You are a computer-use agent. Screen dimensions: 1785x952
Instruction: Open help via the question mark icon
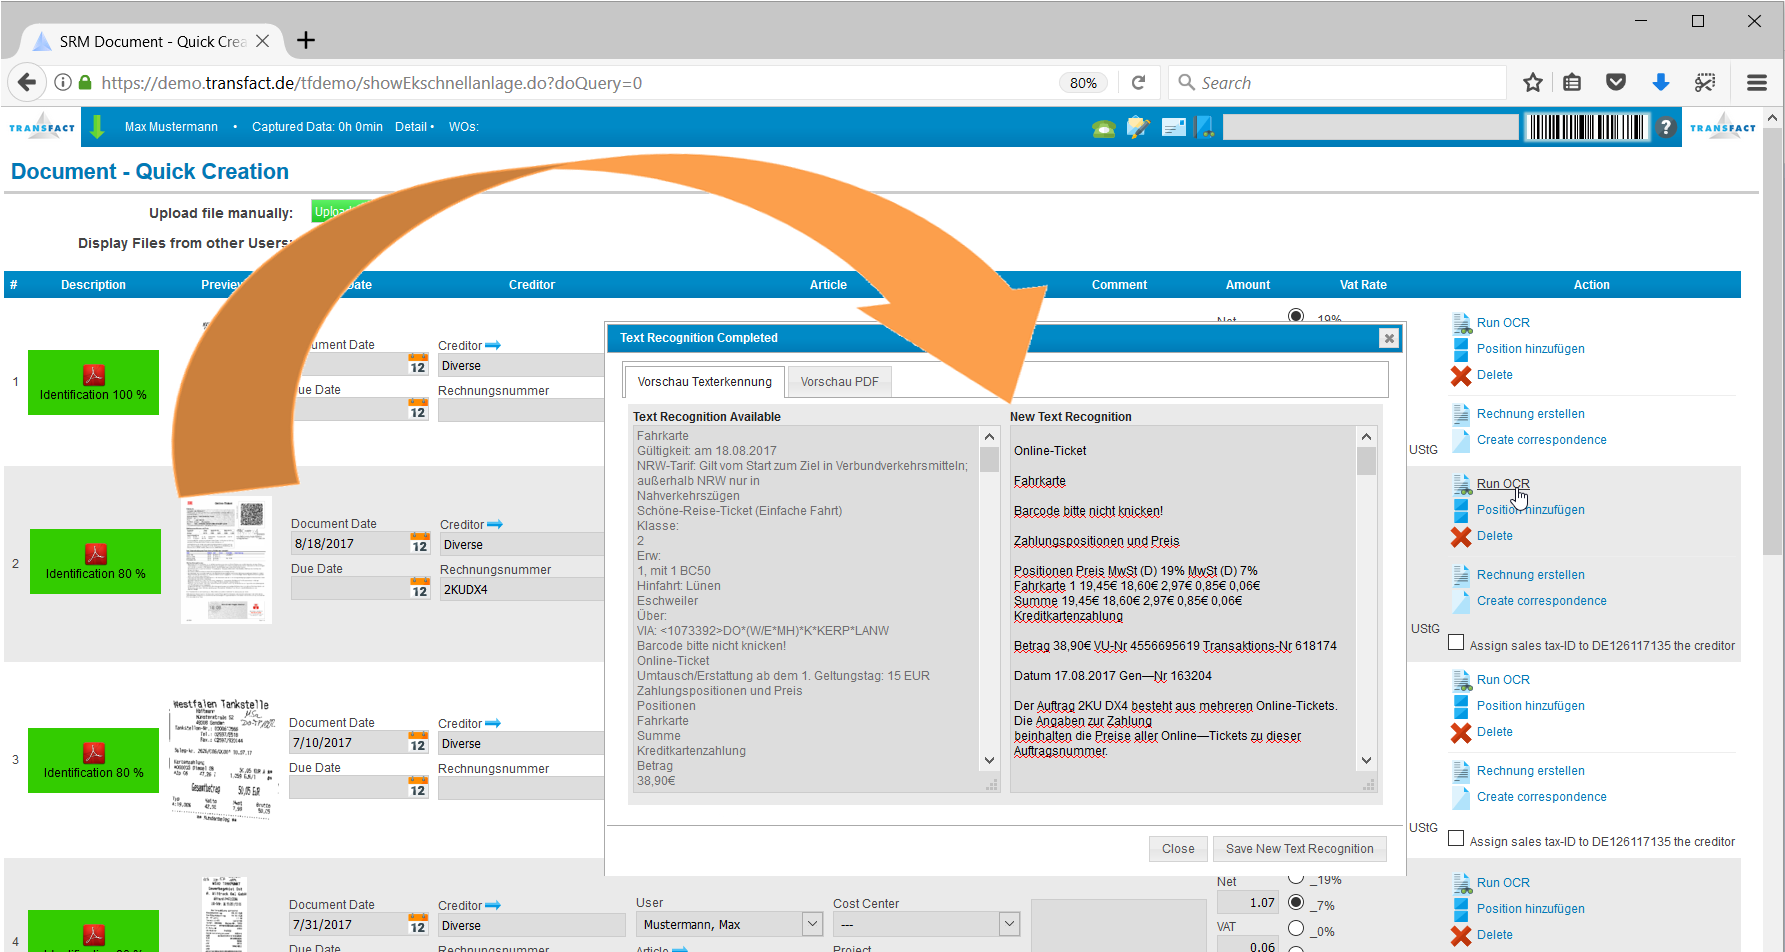(x=1666, y=127)
